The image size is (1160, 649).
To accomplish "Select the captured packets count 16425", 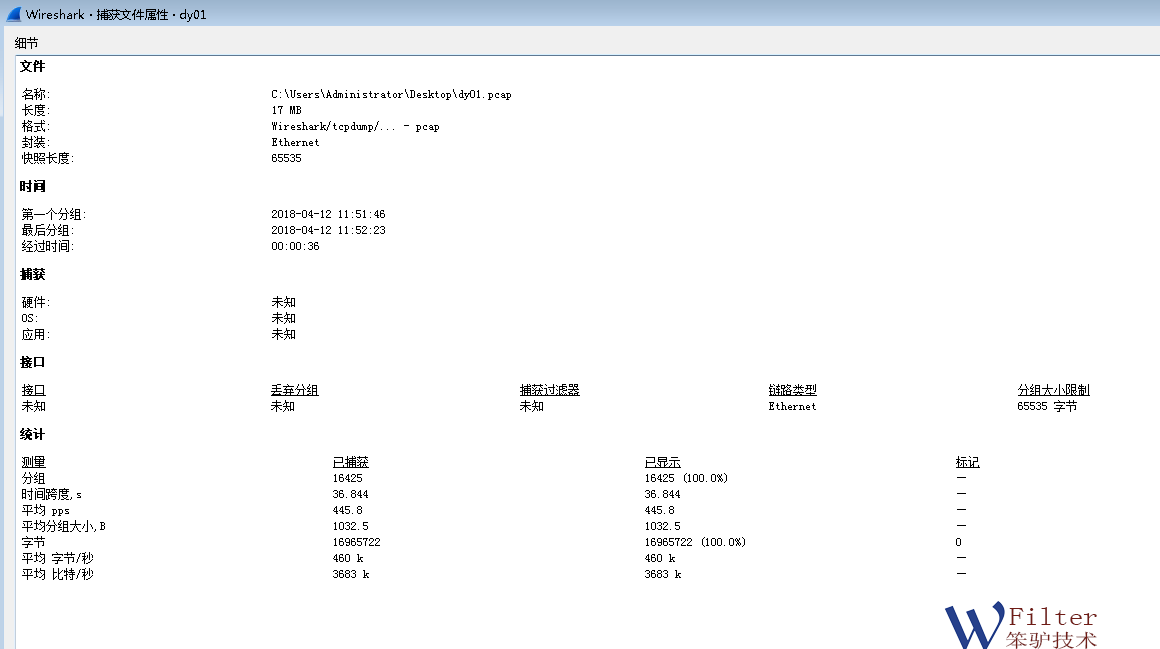I will coord(347,478).
